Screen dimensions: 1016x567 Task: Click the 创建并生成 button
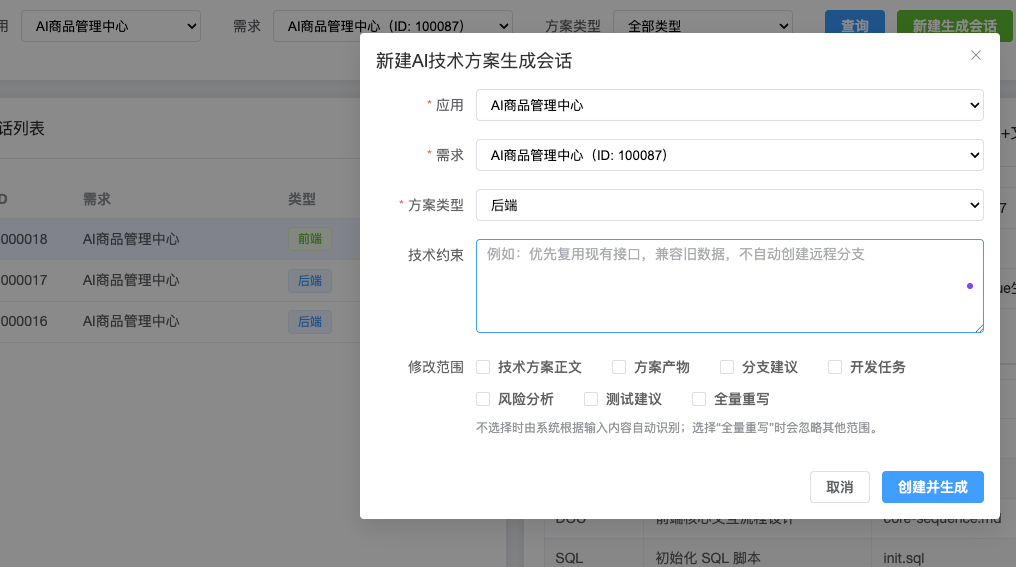932,487
